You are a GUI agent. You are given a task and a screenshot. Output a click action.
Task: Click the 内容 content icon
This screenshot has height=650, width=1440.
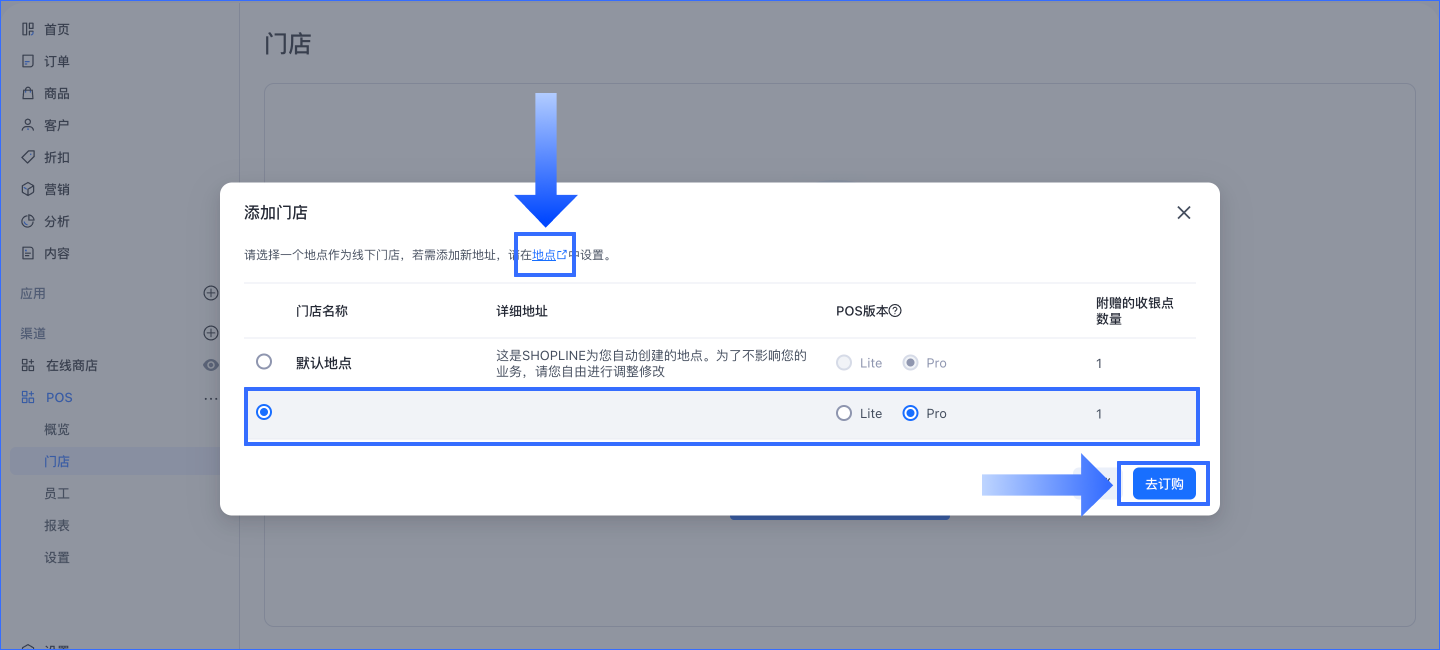pos(28,253)
